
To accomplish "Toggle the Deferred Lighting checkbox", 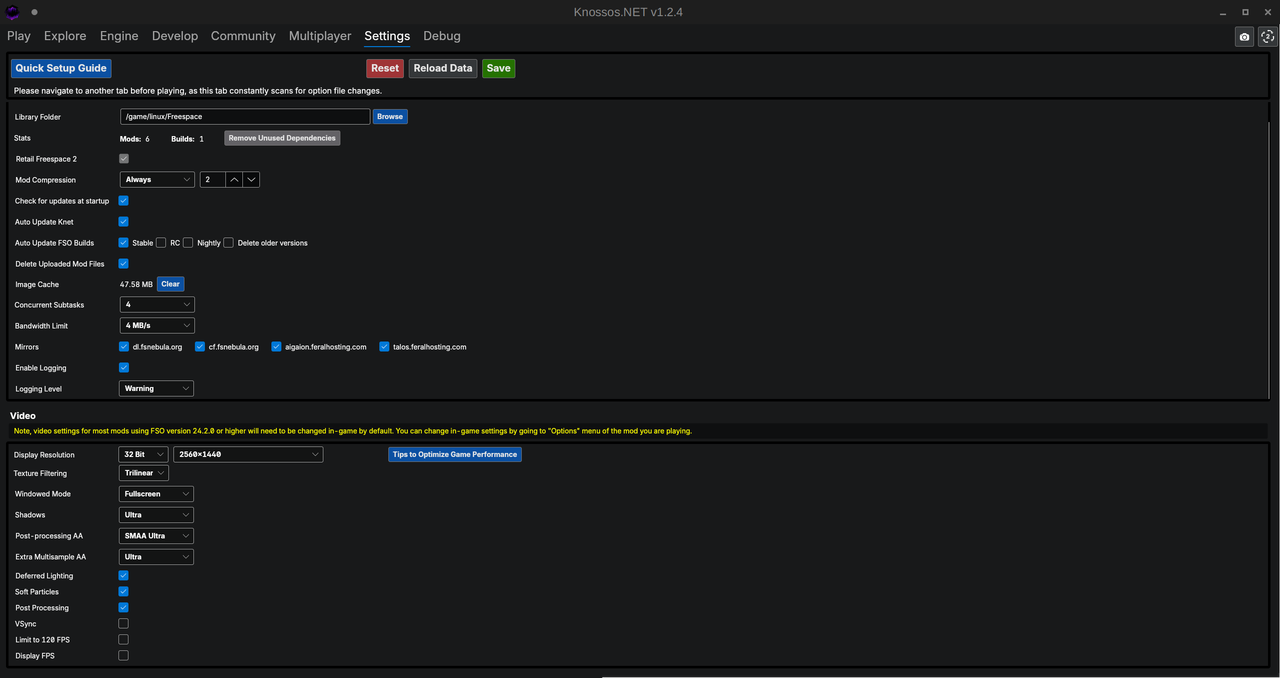I will click(124, 576).
